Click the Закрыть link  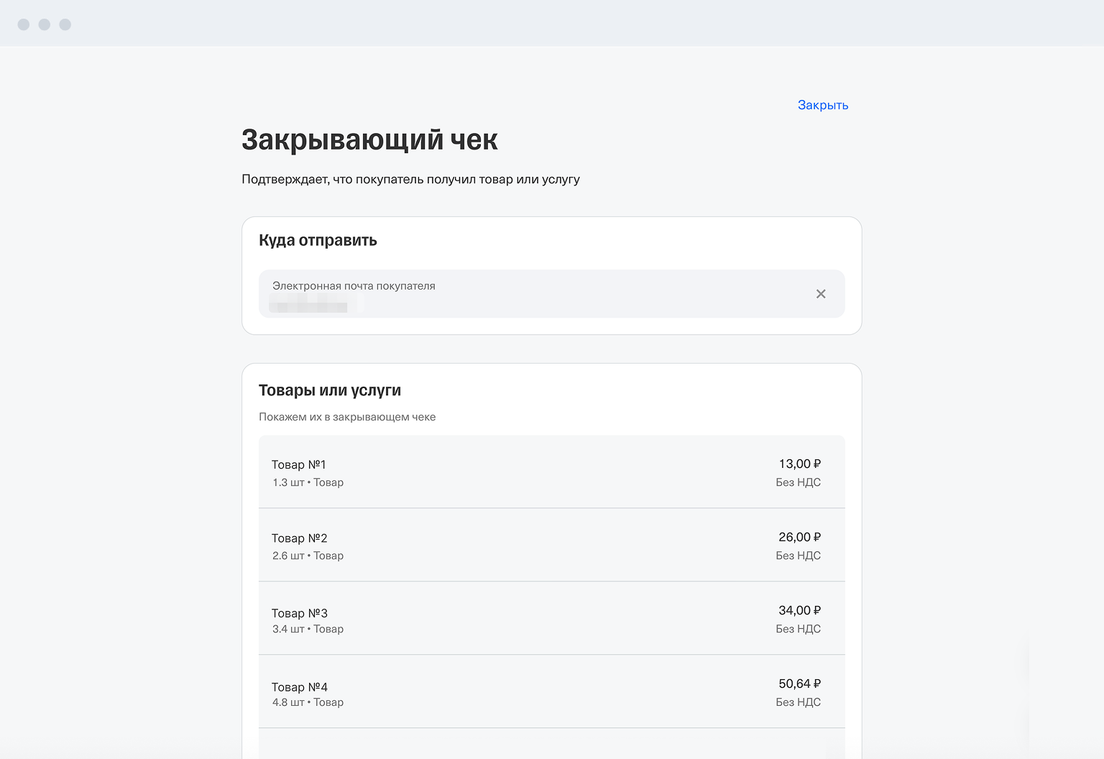coord(822,105)
